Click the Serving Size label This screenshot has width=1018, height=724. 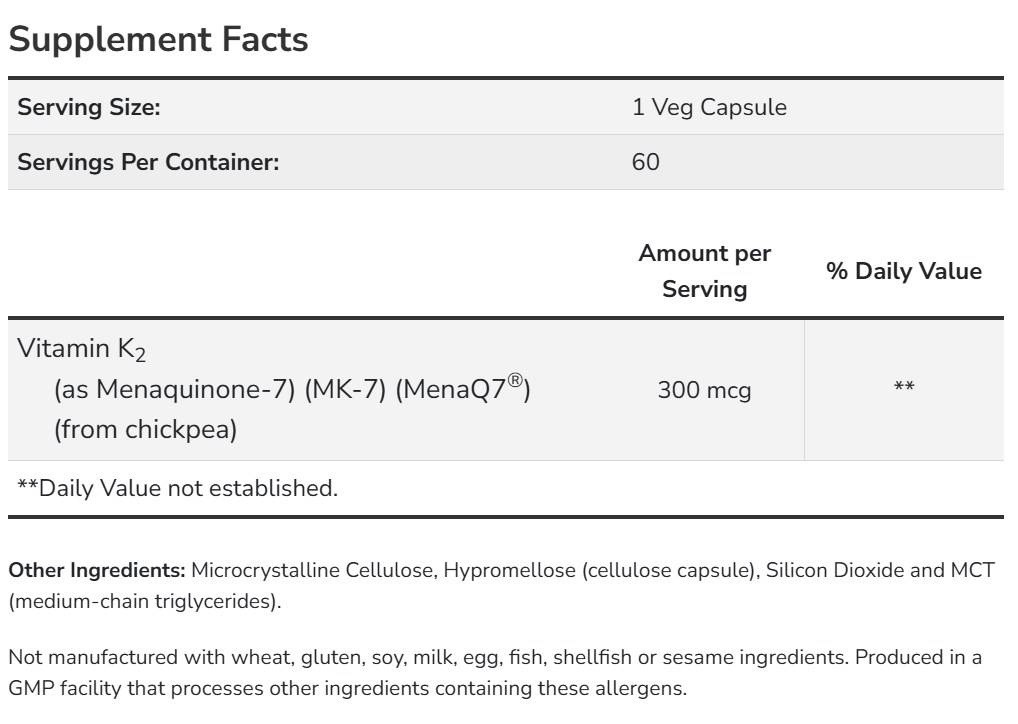(89, 108)
